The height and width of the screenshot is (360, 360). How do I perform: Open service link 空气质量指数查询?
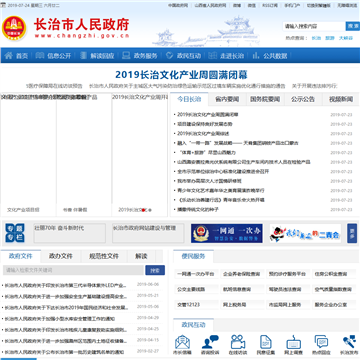[x=334, y=289]
